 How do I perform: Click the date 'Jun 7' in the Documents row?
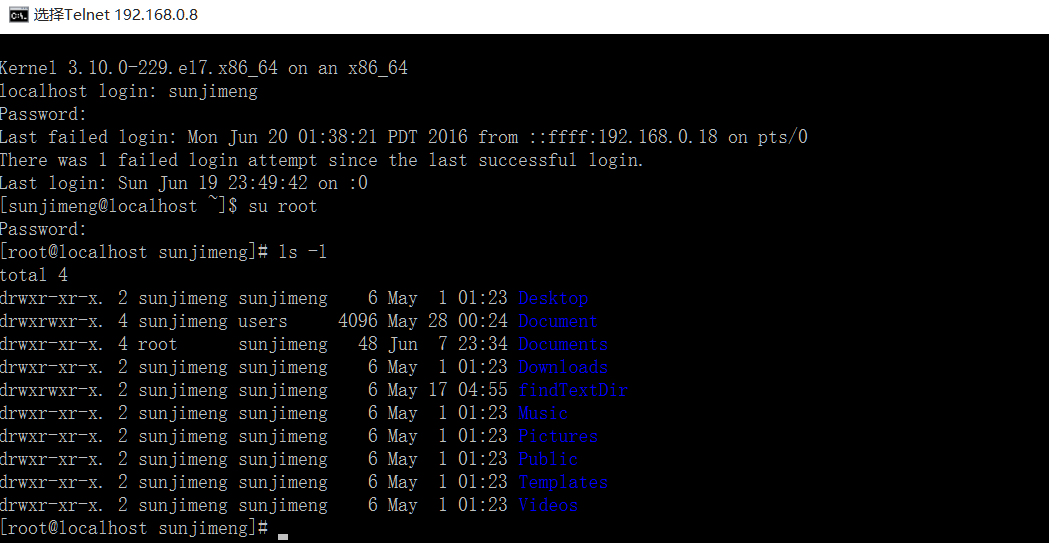(417, 344)
